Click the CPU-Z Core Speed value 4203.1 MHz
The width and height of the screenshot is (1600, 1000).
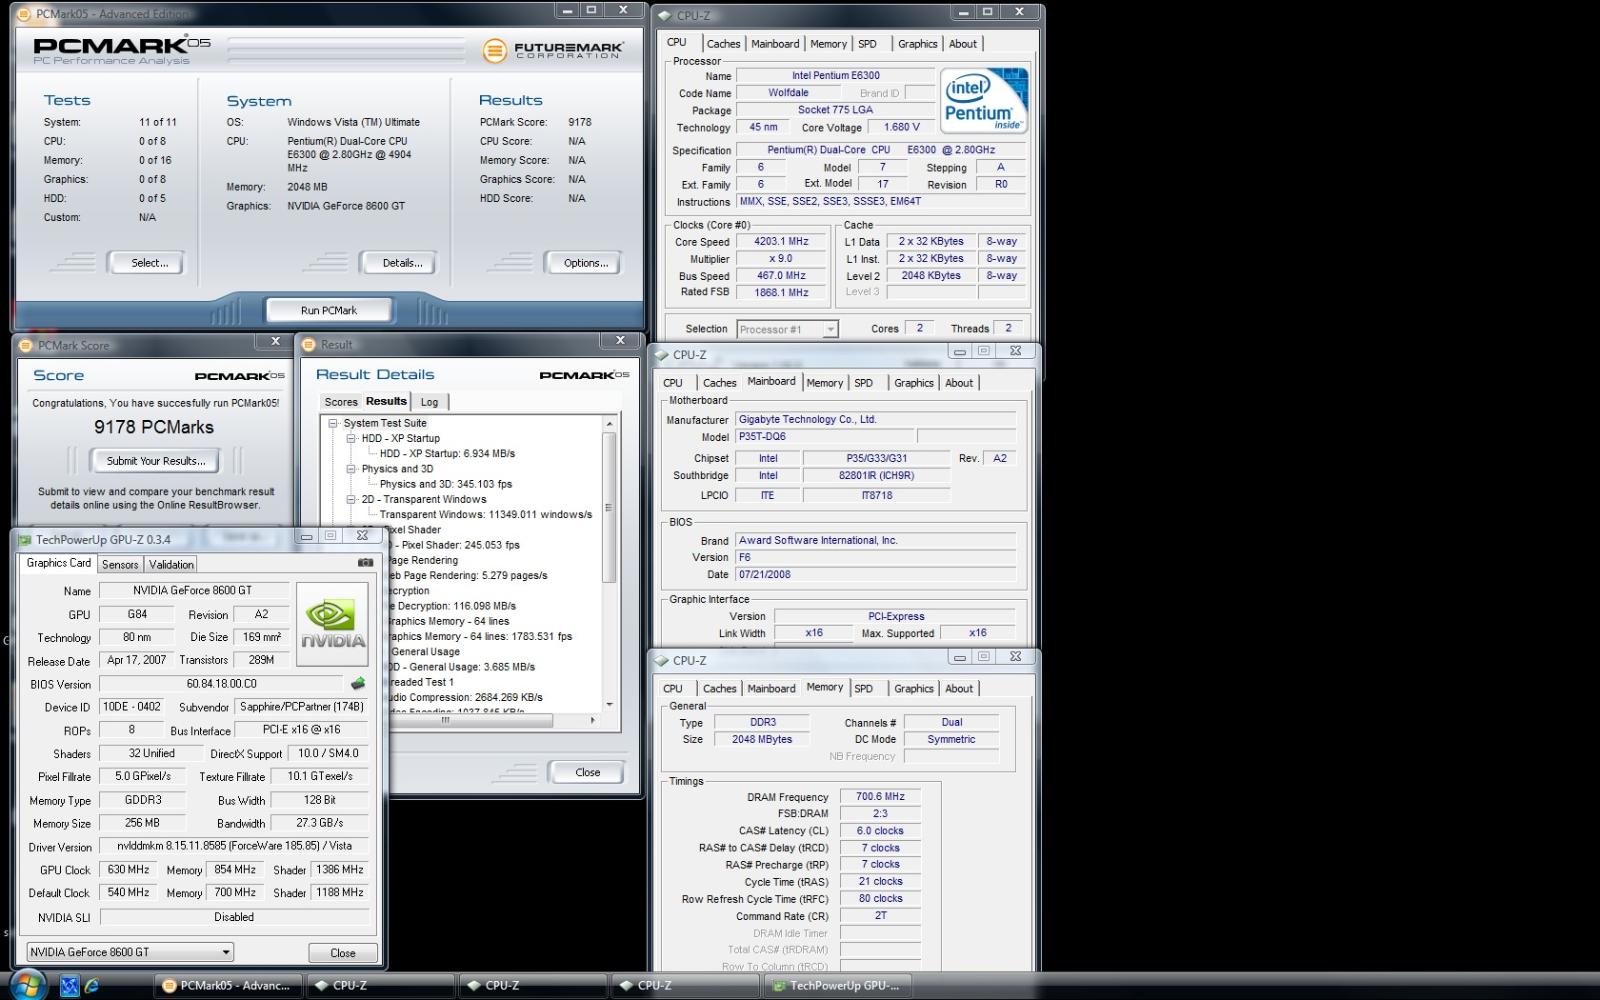(781, 241)
